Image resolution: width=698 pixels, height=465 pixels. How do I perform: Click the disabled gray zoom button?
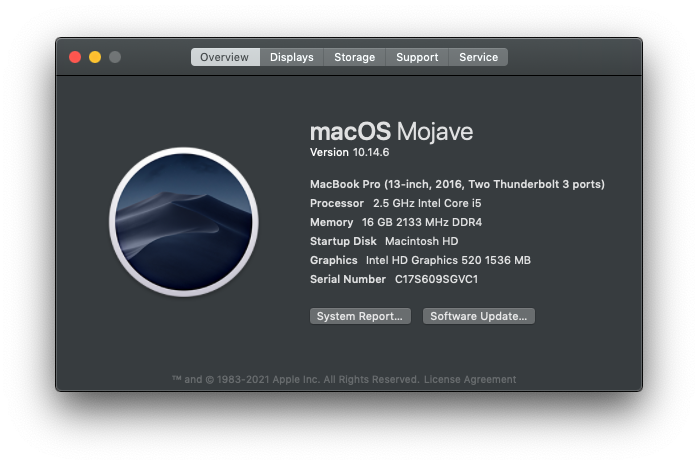pos(115,57)
